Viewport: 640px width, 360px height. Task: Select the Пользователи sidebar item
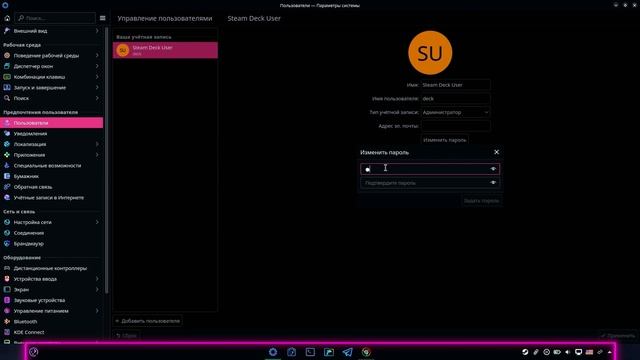tap(51, 123)
